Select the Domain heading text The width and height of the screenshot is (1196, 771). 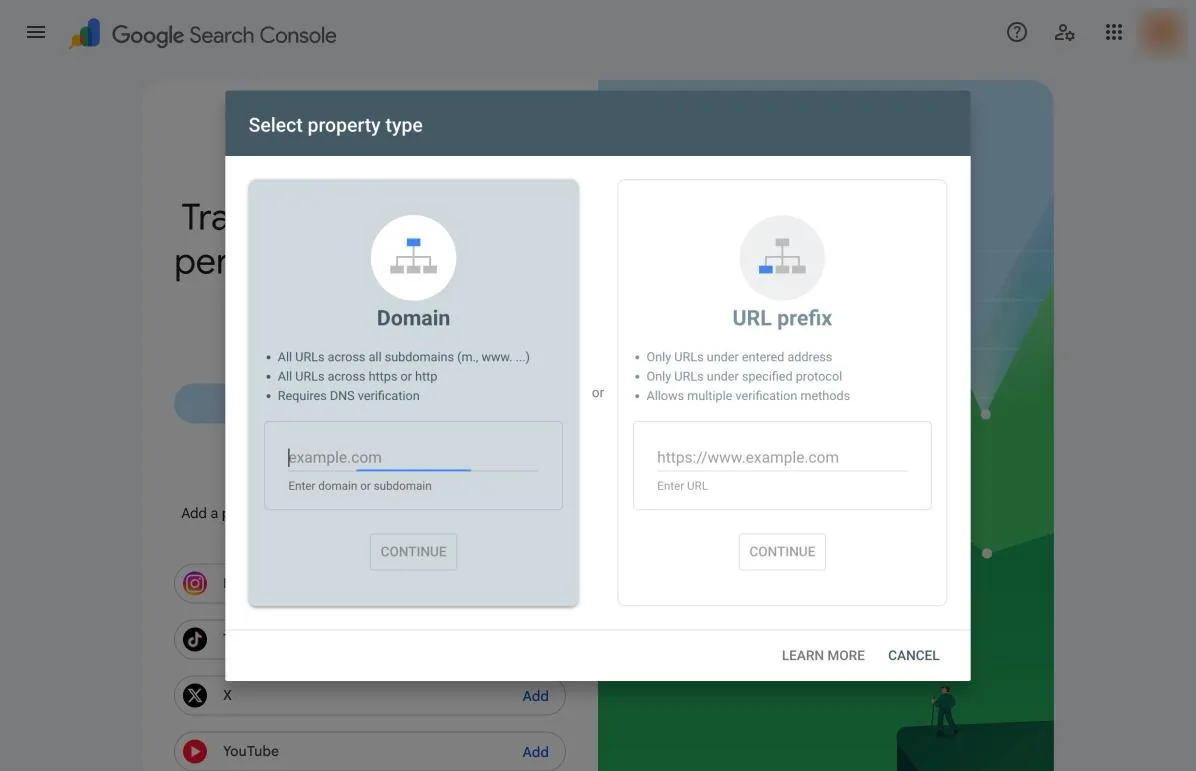pos(413,318)
